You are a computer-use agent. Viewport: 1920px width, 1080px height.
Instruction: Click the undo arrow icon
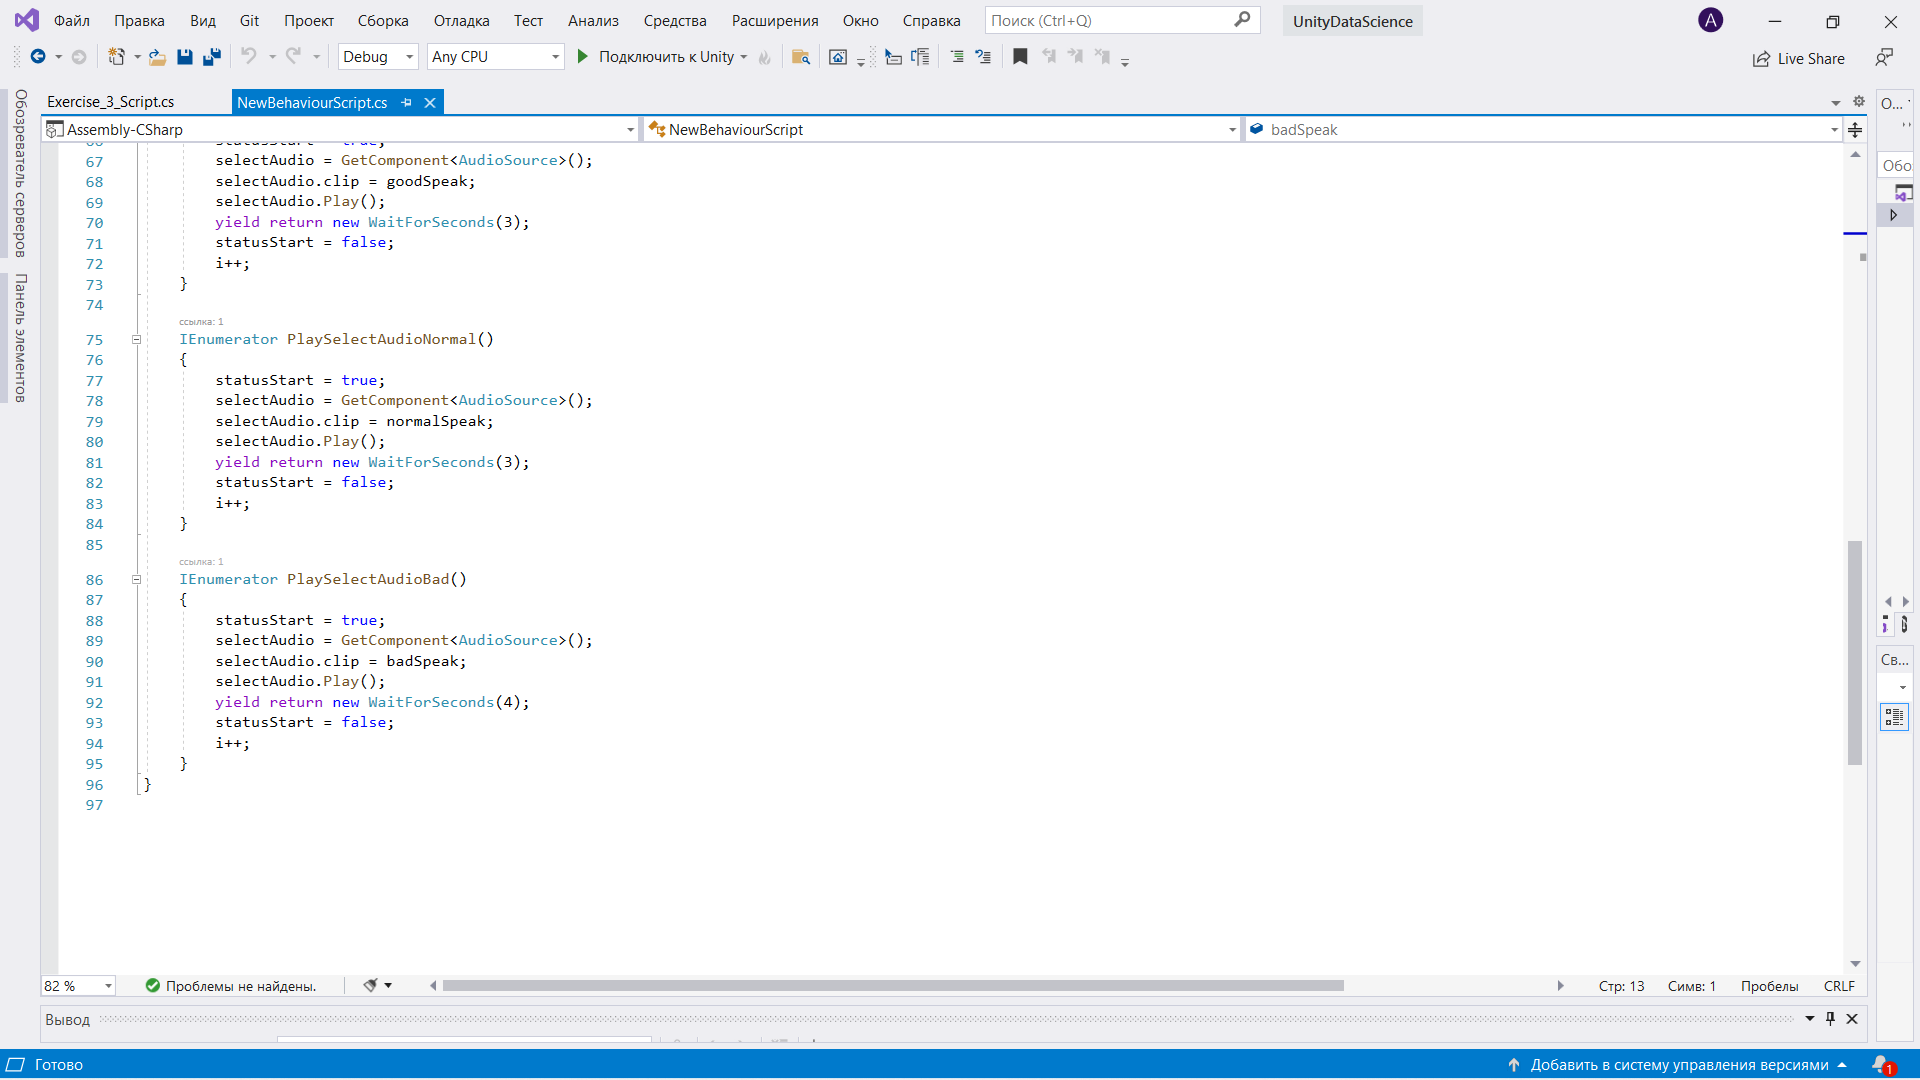(x=249, y=57)
